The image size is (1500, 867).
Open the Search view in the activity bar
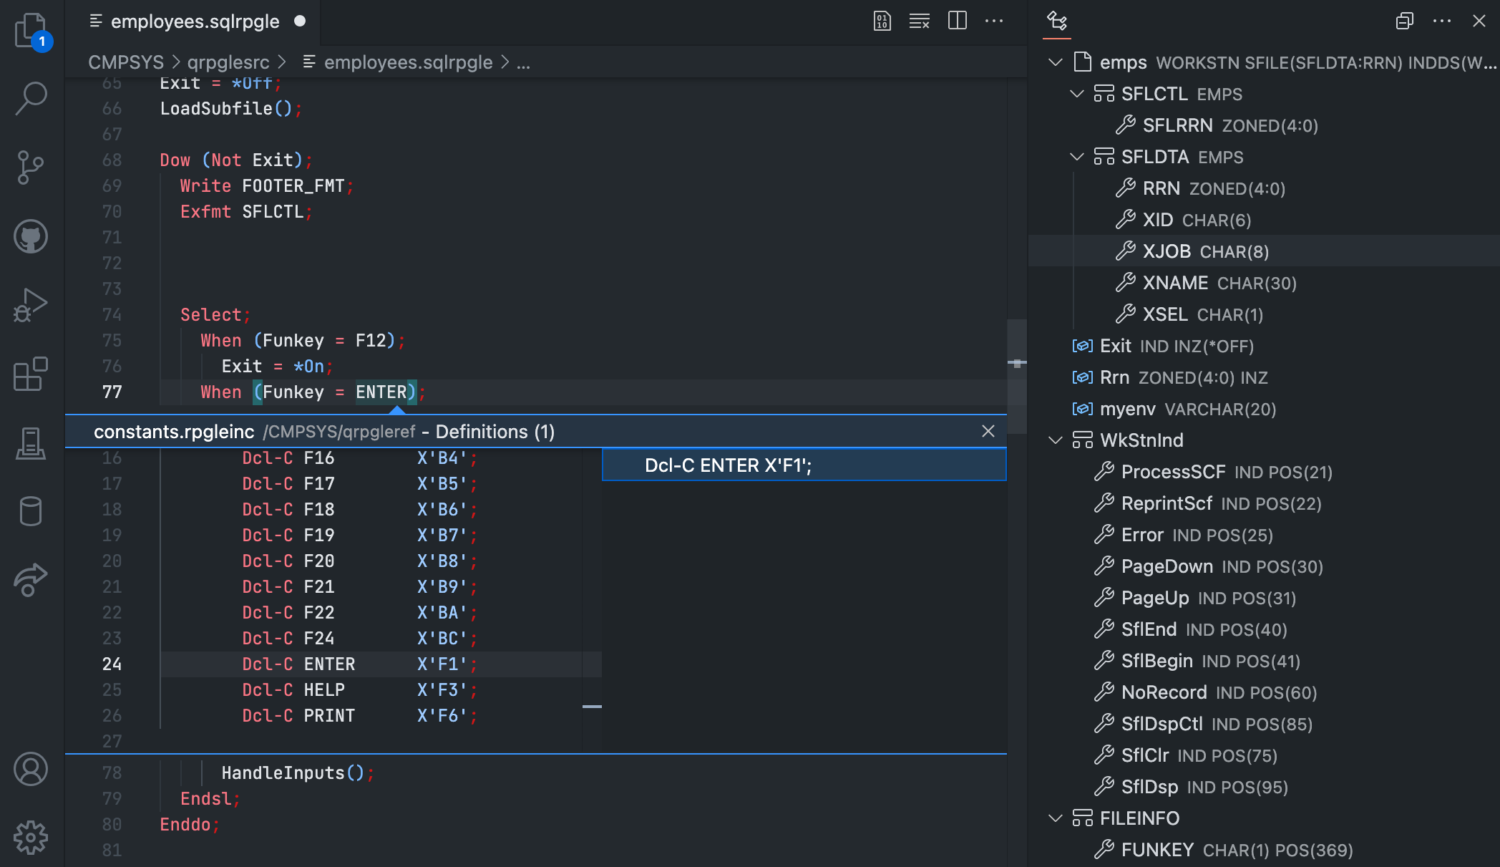pos(30,97)
